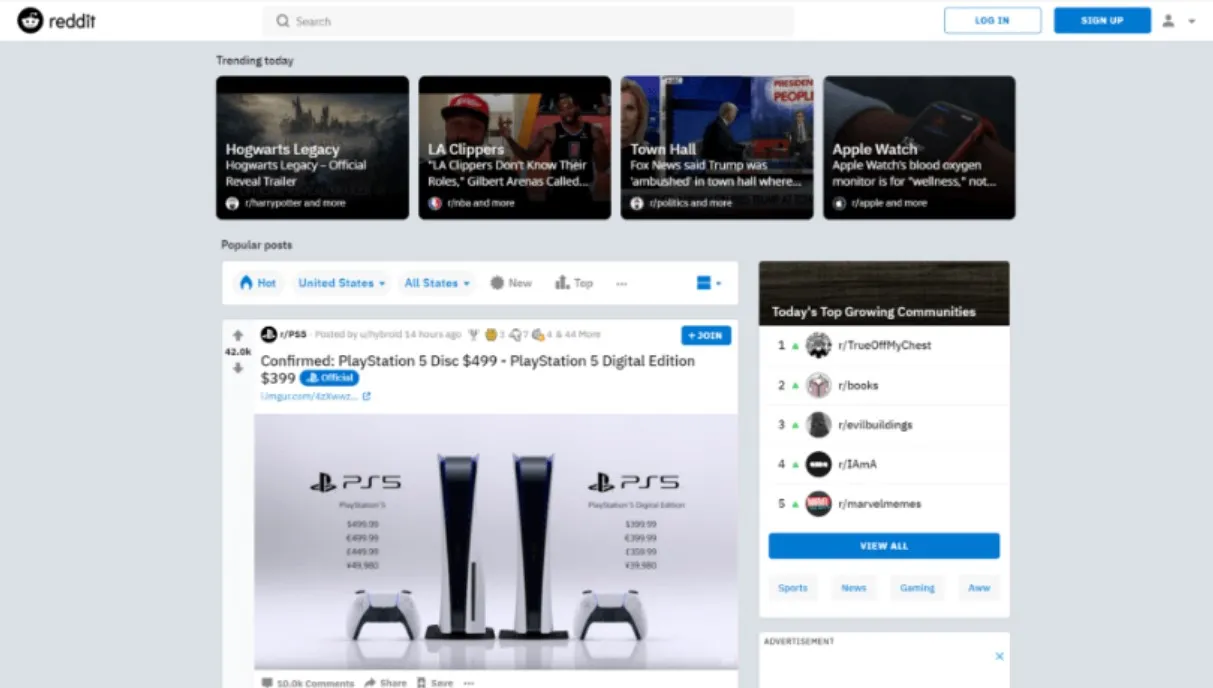Click the trophy award icon on post
1213x688 pixels.
(x=473, y=335)
